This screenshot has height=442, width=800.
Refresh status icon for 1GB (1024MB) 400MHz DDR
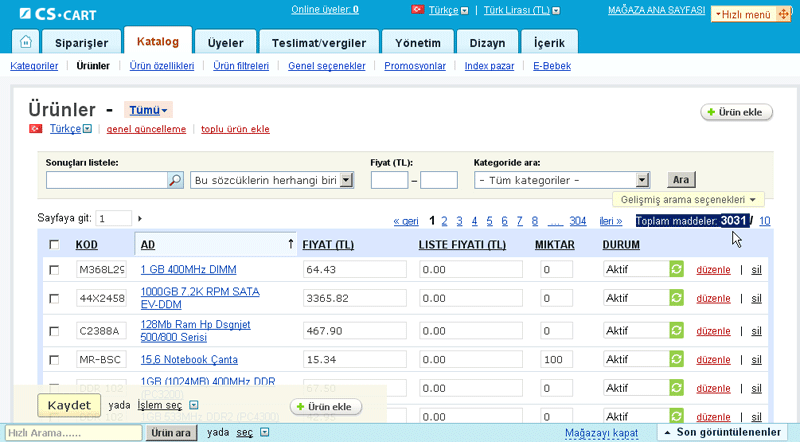677,388
